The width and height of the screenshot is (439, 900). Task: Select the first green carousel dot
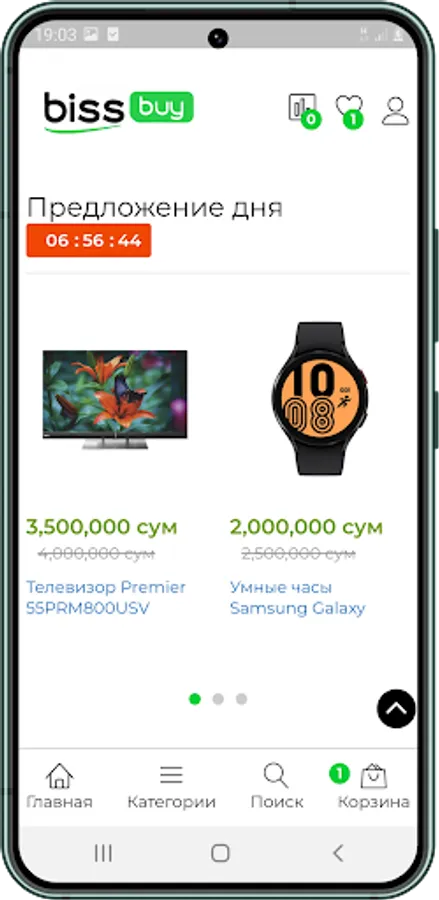pyautogui.click(x=195, y=699)
